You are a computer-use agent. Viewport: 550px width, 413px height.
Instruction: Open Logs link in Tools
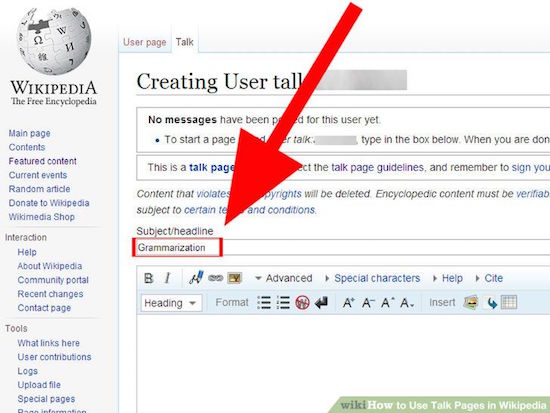point(28,371)
